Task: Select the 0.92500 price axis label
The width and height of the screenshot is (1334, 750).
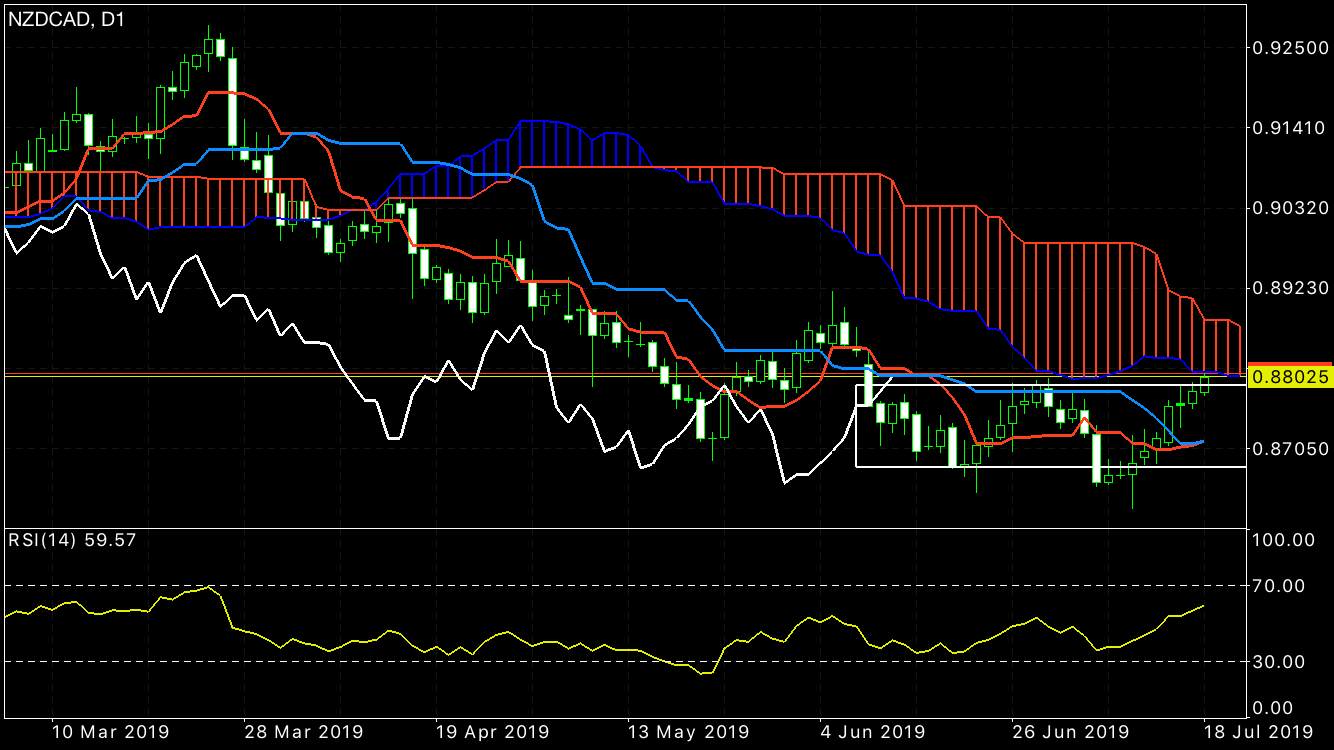Action: click(x=1291, y=47)
